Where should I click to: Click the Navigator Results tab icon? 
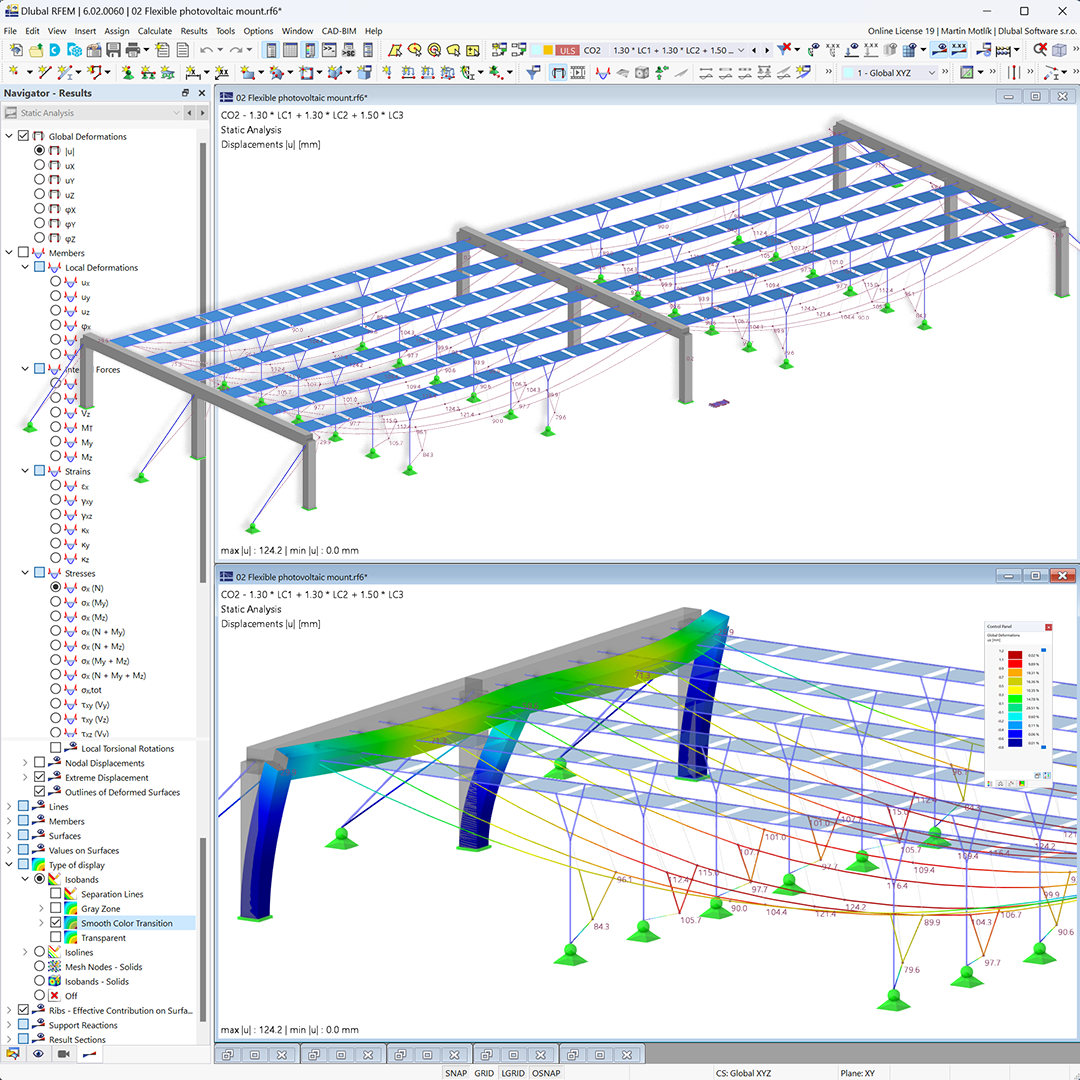click(90, 1054)
